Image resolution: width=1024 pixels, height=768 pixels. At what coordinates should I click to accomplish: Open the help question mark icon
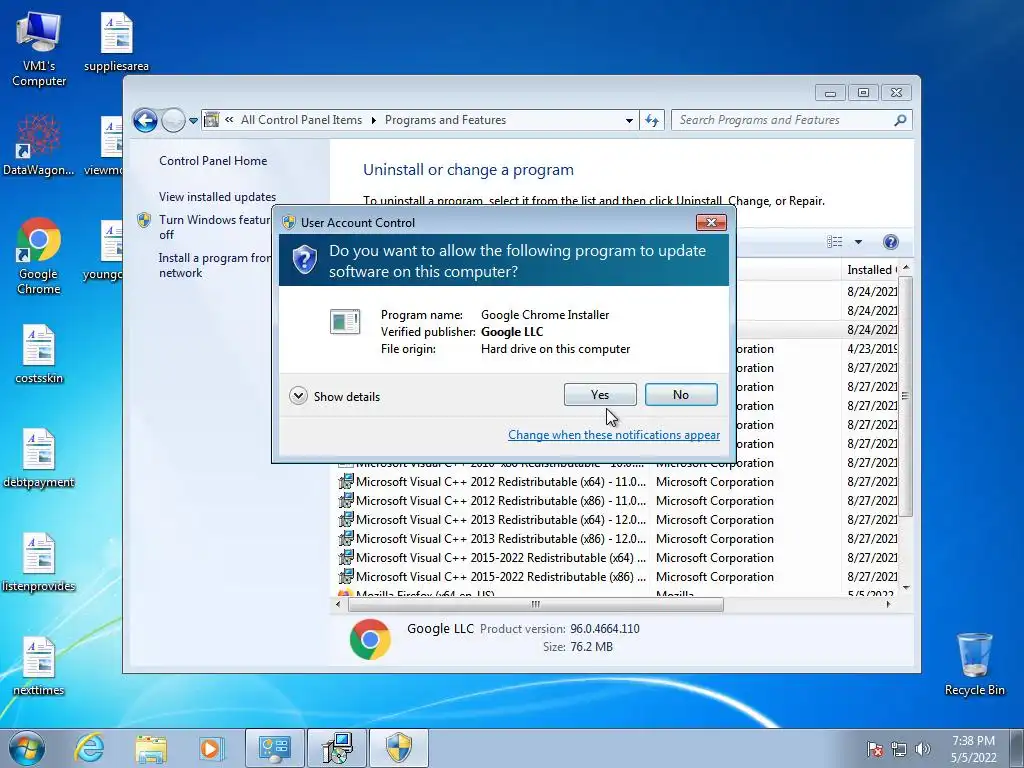coord(890,242)
